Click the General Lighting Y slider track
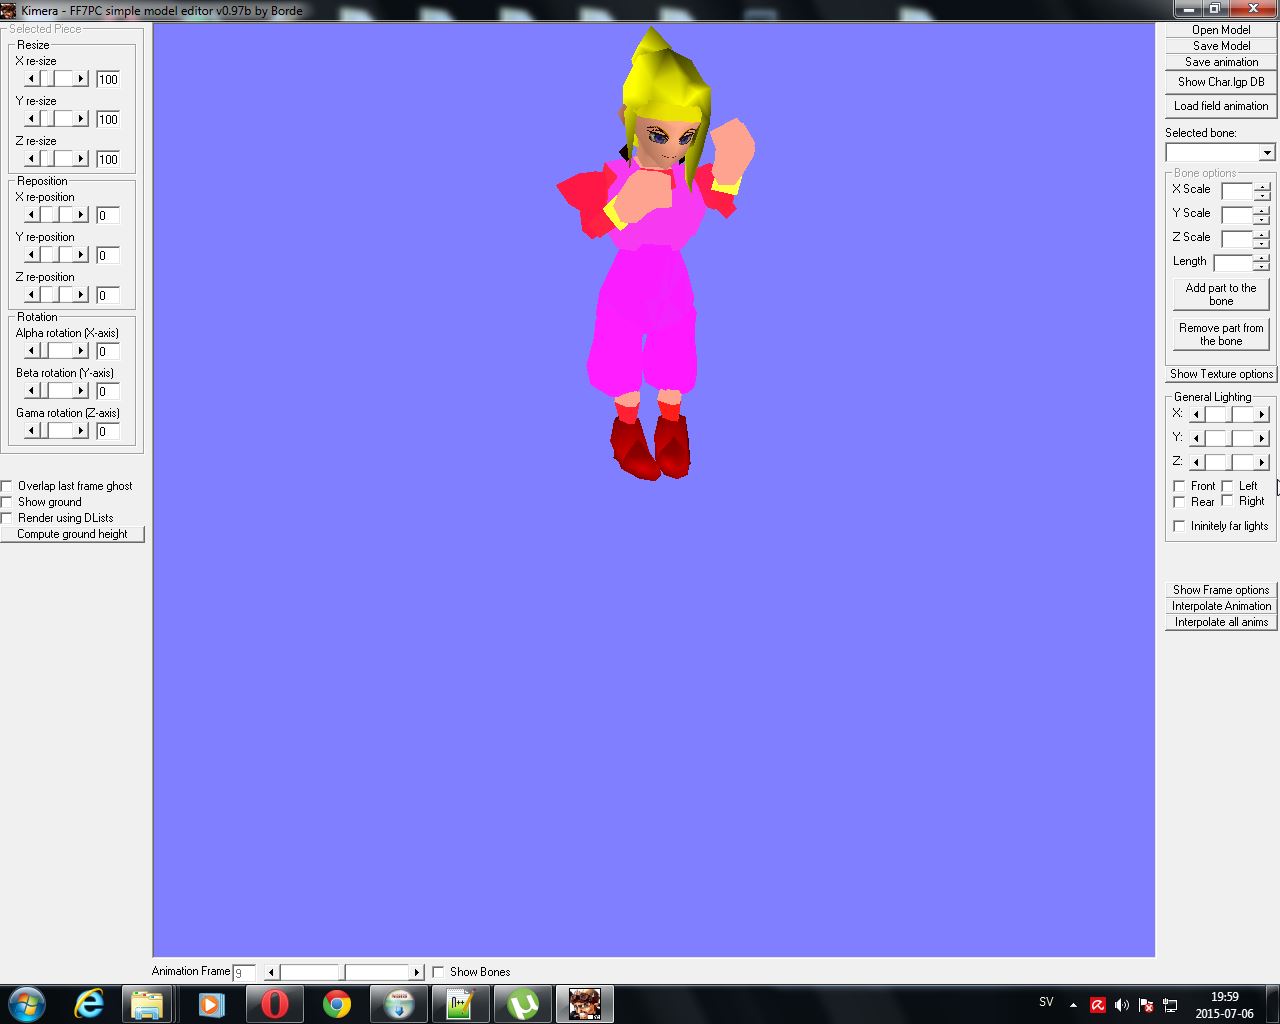1280x1024 pixels. click(1229, 438)
